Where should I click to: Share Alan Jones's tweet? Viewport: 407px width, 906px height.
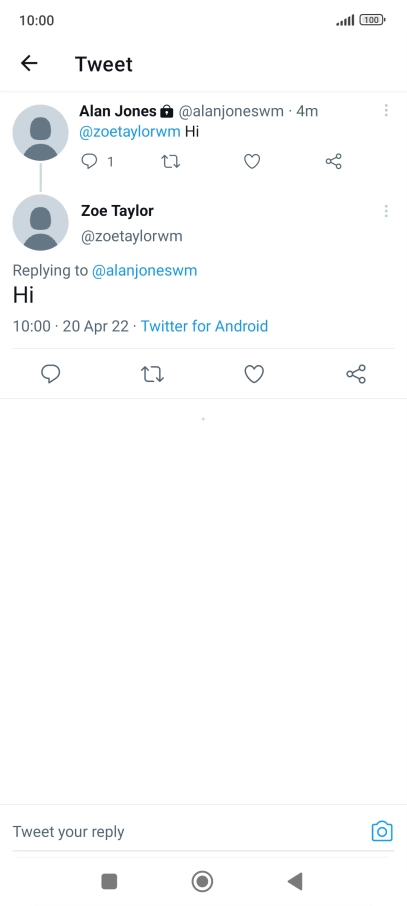click(x=334, y=161)
